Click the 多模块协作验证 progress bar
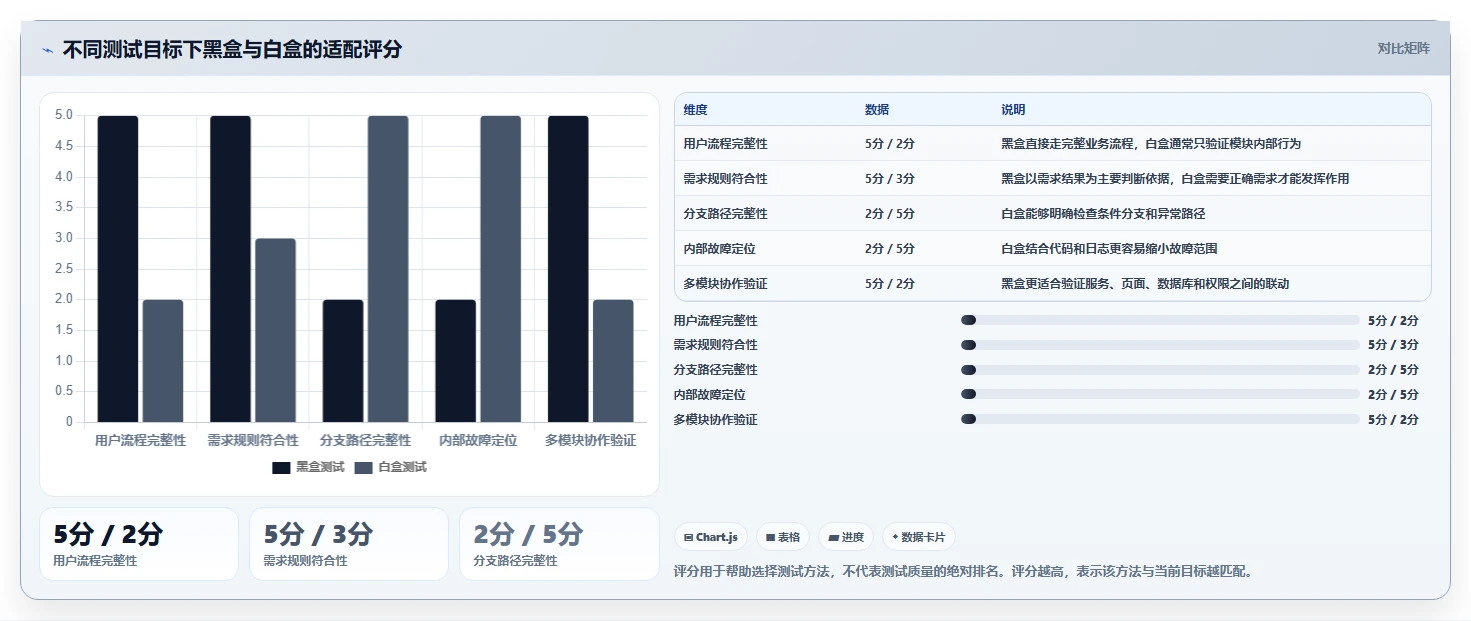 coord(1160,419)
